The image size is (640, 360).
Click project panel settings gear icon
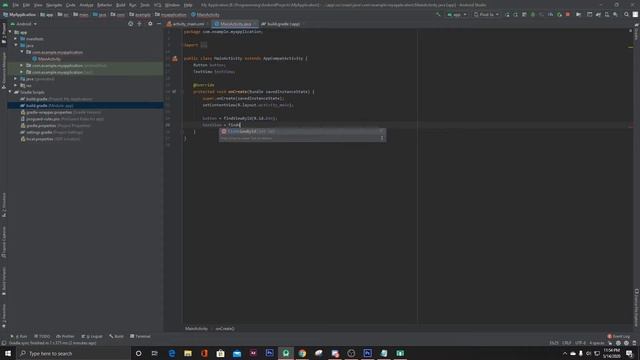[150, 24]
